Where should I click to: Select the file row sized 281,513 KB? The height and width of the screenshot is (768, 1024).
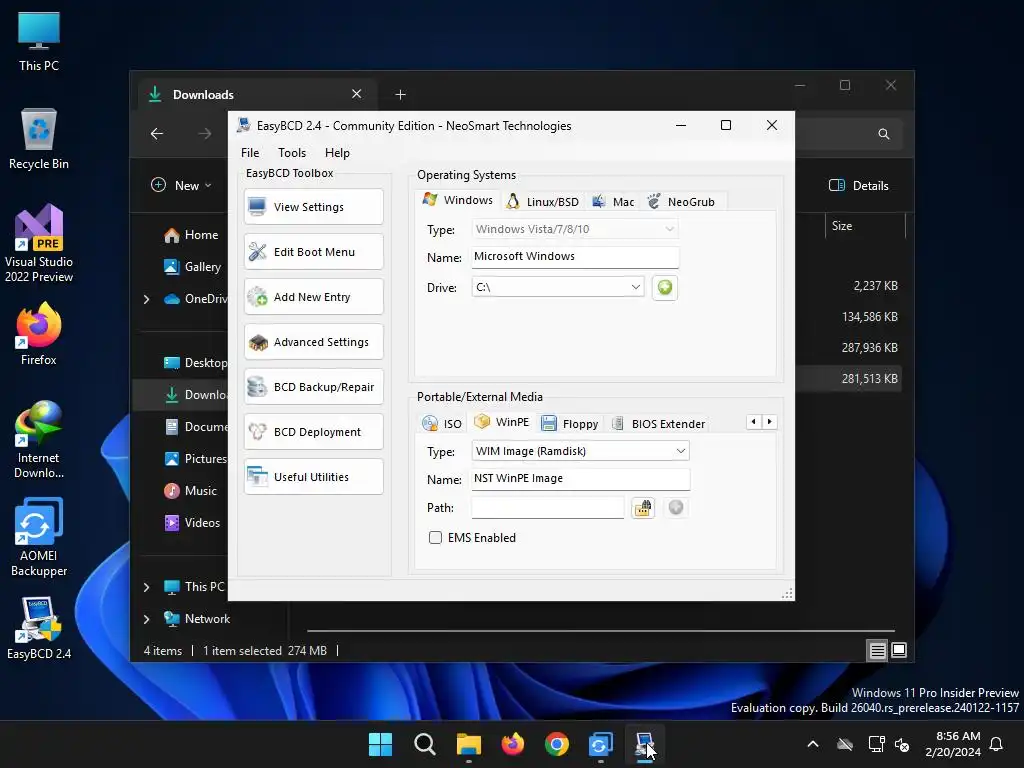coord(849,379)
